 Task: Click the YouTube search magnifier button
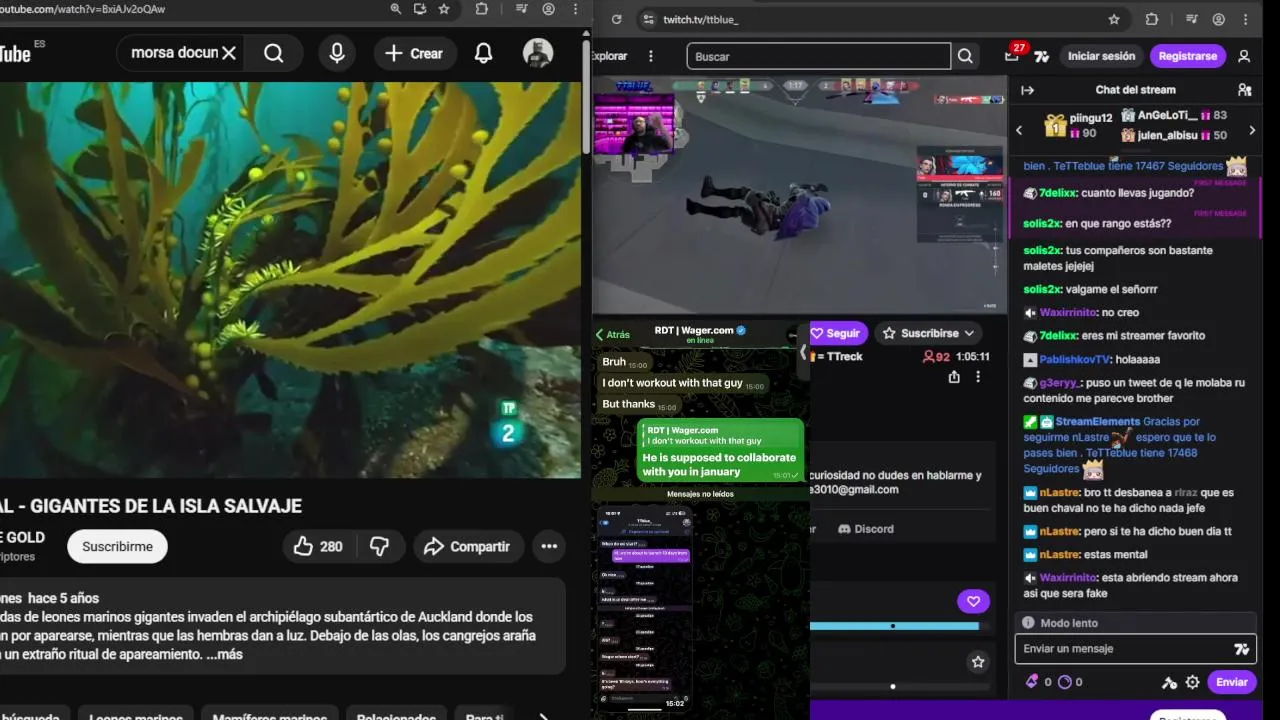[274, 53]
